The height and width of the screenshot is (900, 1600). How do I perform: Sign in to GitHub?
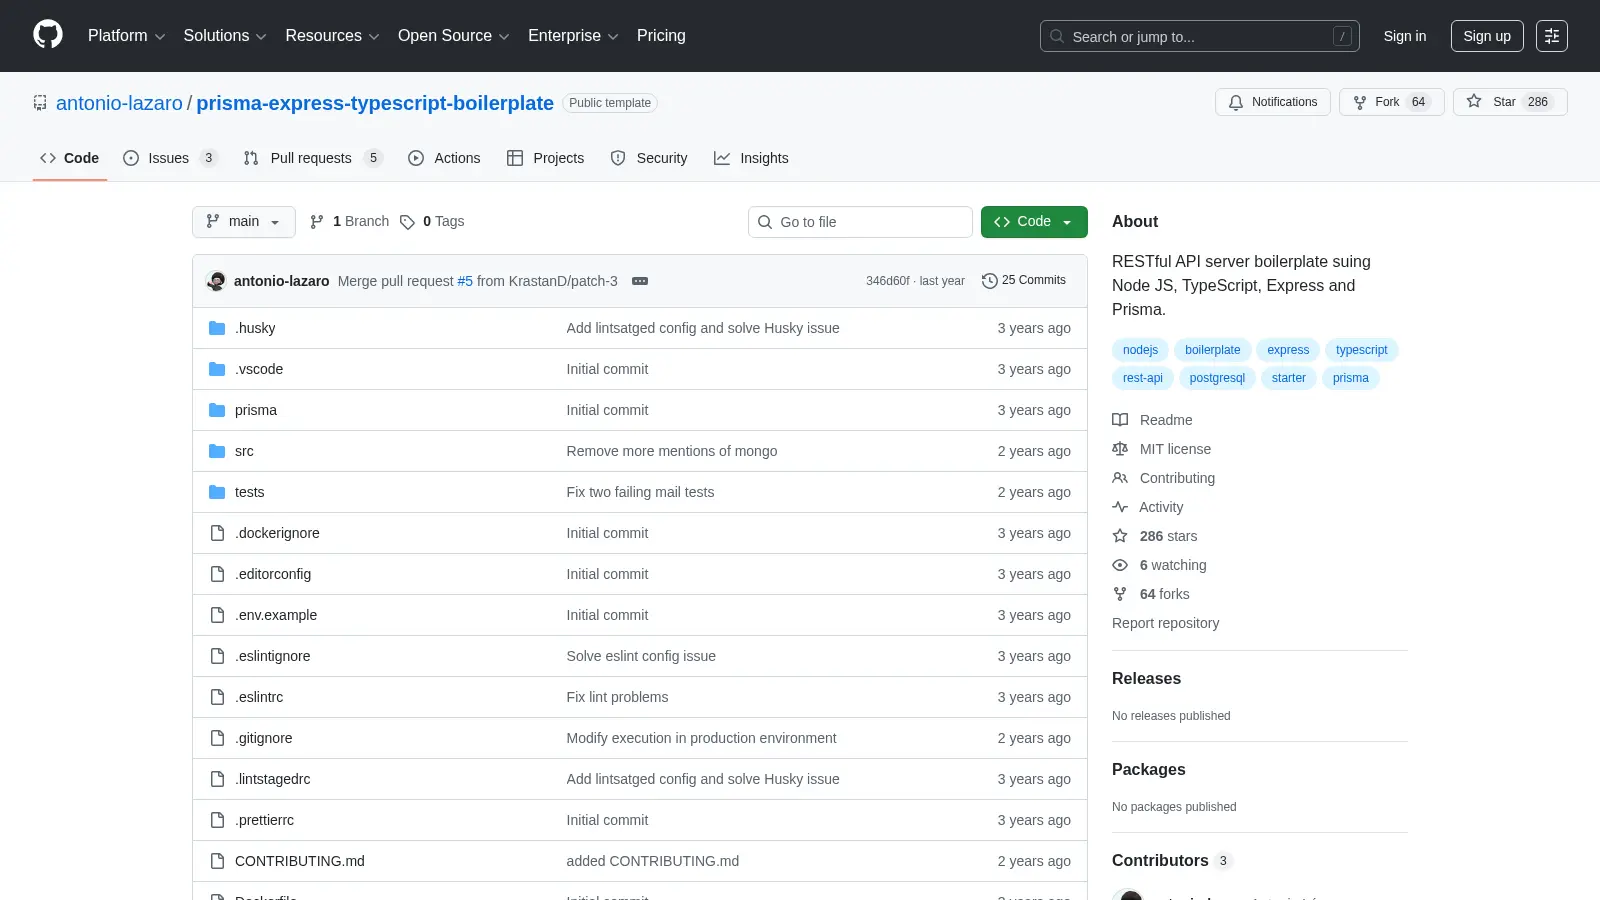point(1404,36)
